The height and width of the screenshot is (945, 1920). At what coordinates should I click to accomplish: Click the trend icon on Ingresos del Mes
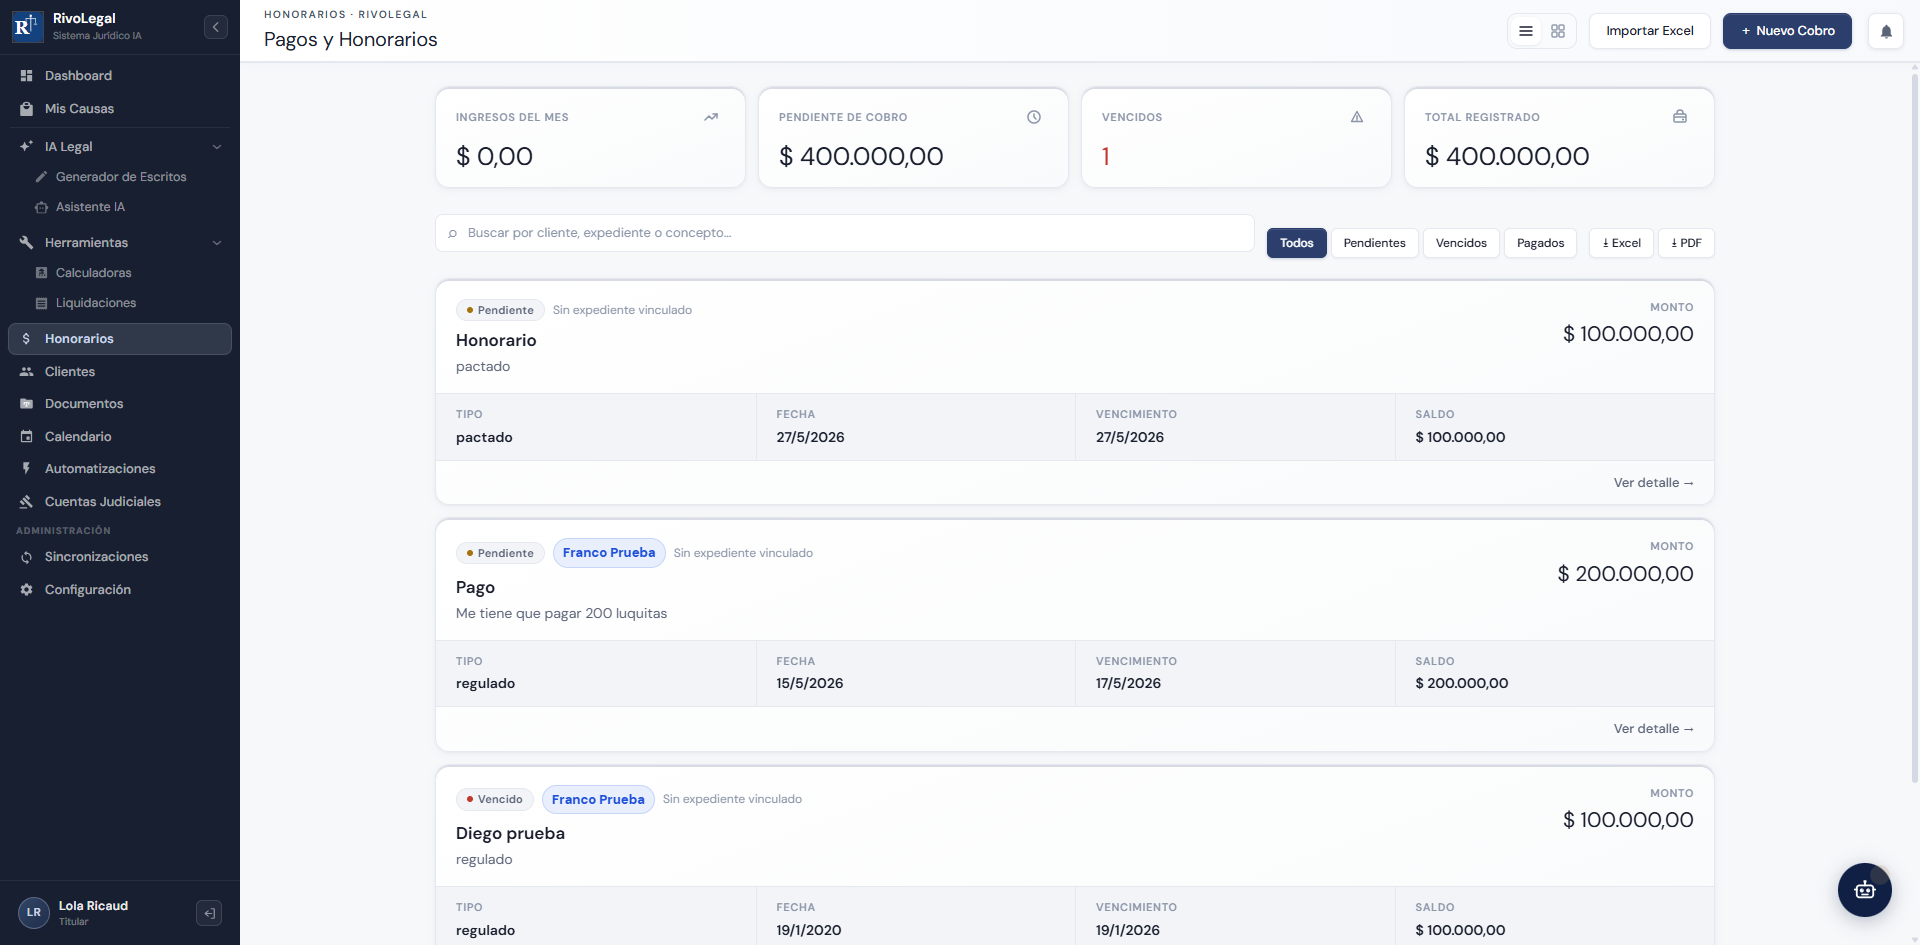tap(711, 117)
